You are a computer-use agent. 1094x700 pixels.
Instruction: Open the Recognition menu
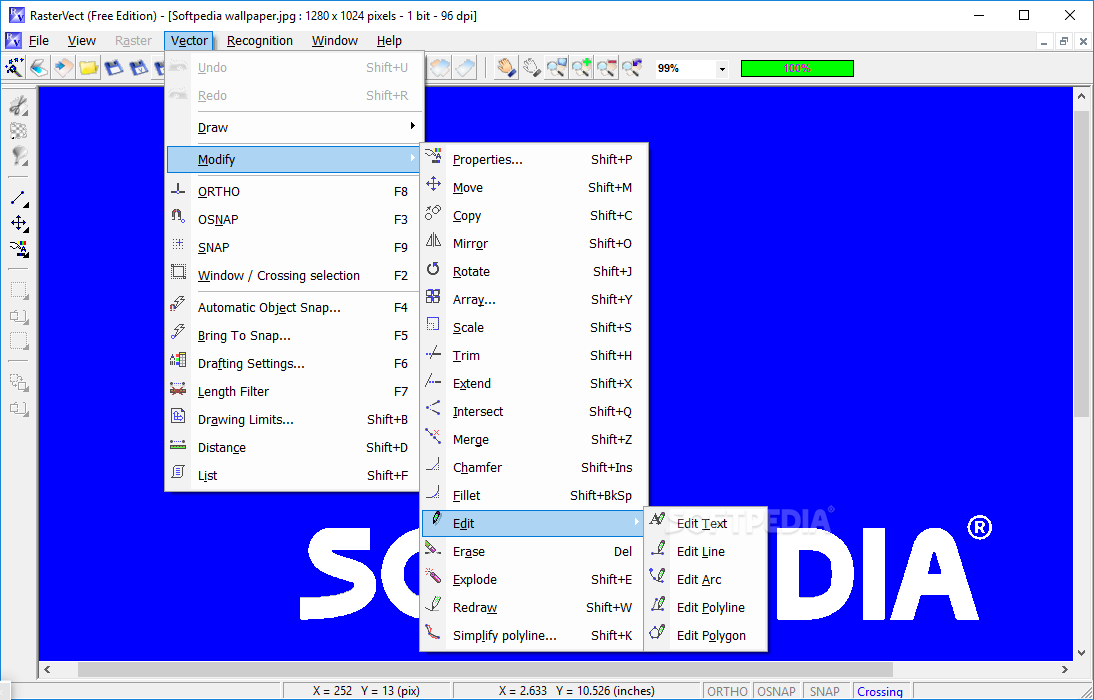[260, 40]
